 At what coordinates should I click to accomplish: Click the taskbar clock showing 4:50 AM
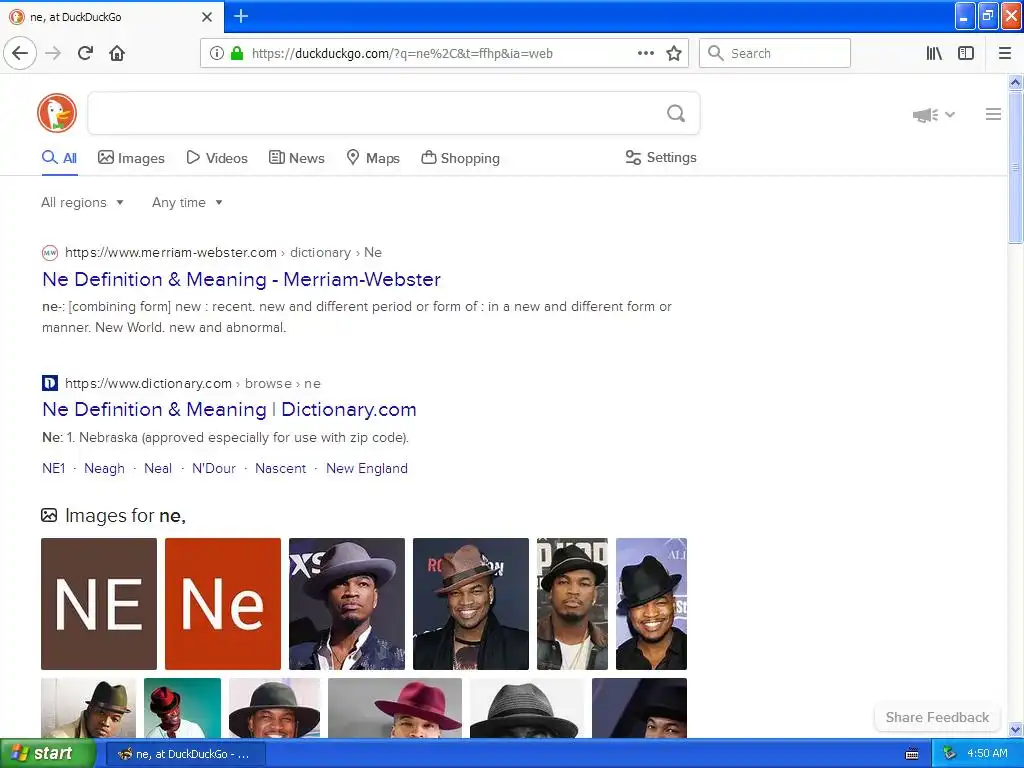[x=987, y=754]
